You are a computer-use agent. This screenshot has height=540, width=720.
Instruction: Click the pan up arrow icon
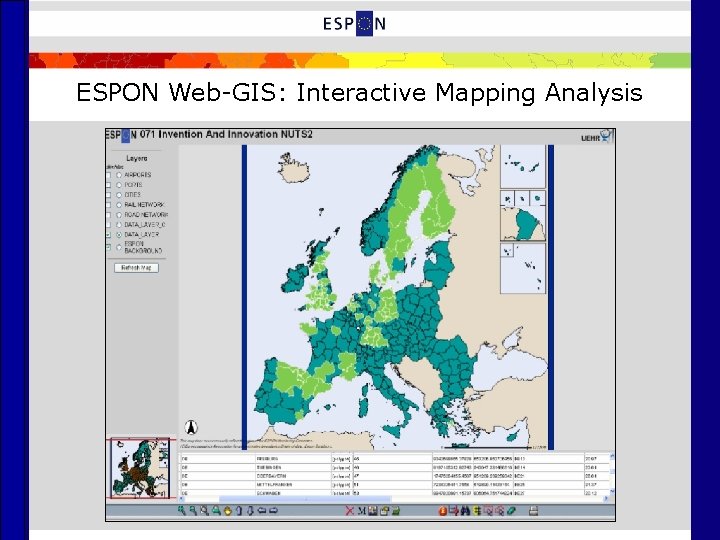pos(239,510)
